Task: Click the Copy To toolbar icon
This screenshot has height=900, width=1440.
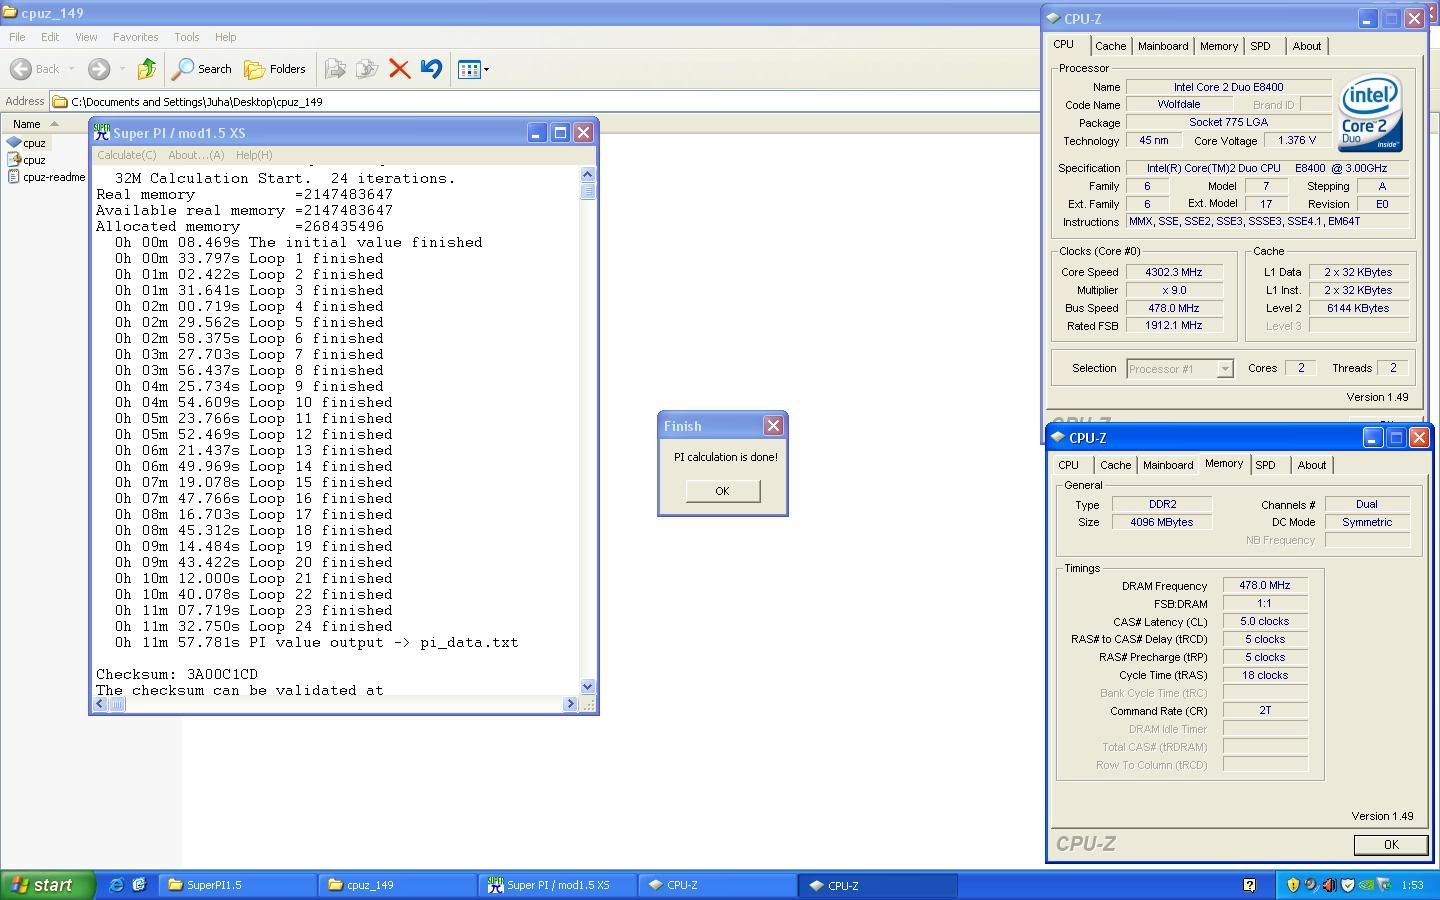Action: (x=367, y=69)
